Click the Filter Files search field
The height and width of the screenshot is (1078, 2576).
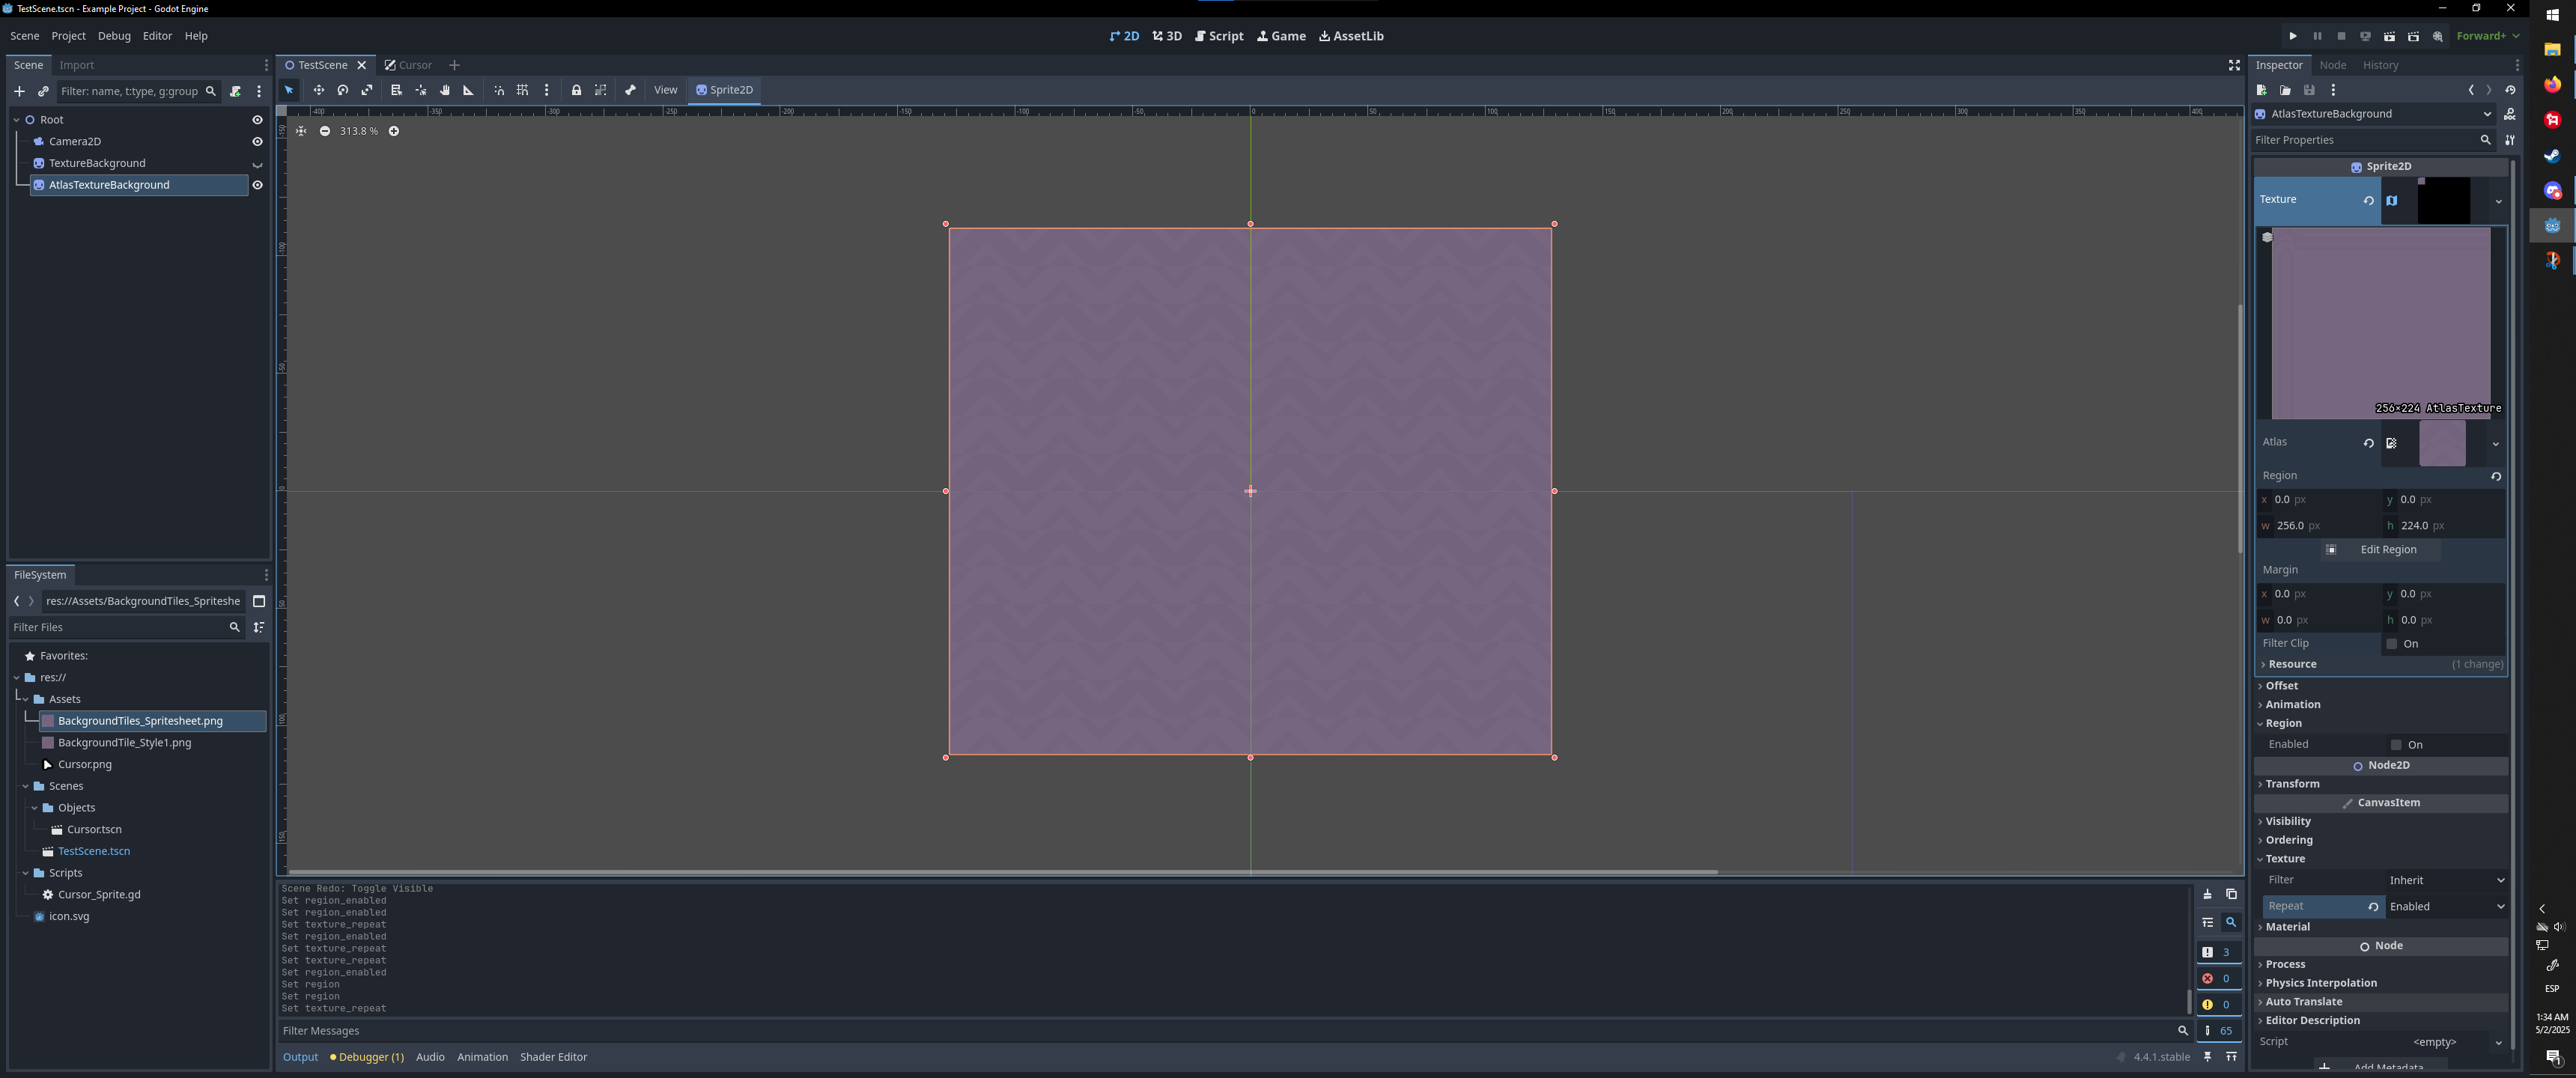point(126,627)
